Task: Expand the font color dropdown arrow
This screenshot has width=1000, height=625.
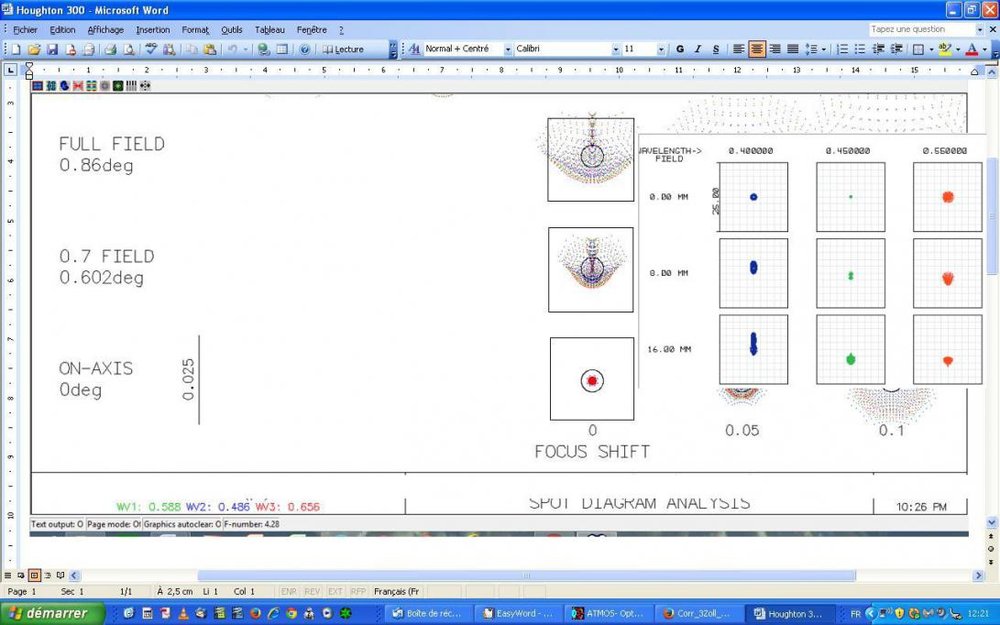Action: [x=984, y=49]
